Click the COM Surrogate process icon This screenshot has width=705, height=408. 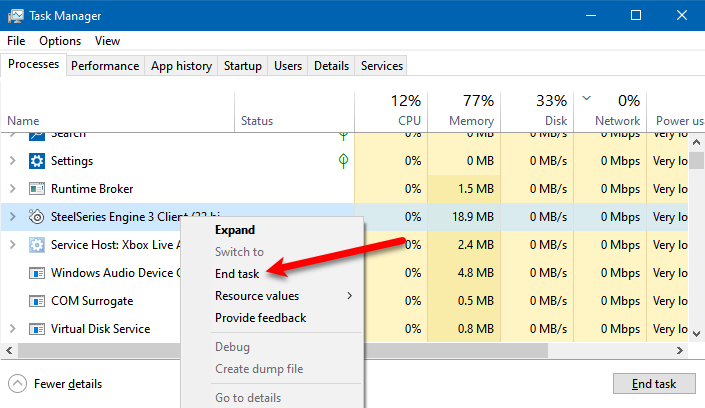point(37,301)
